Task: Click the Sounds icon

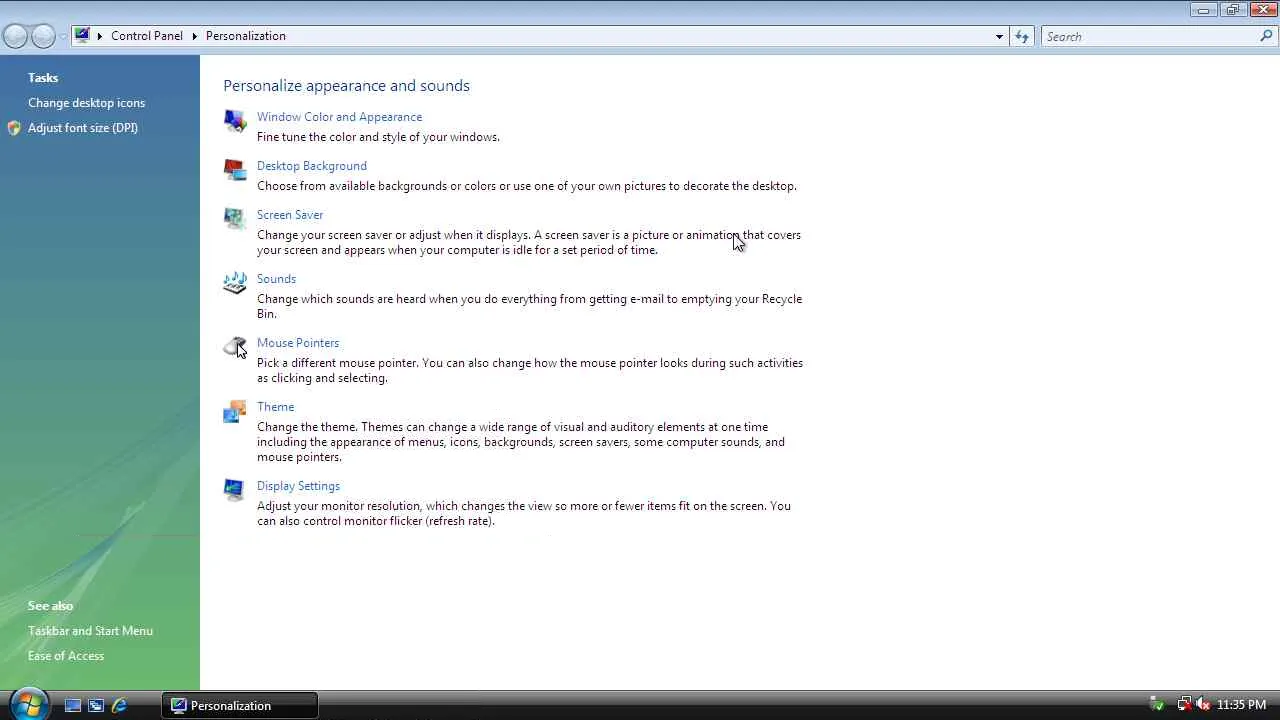Action: pos(235,282)
